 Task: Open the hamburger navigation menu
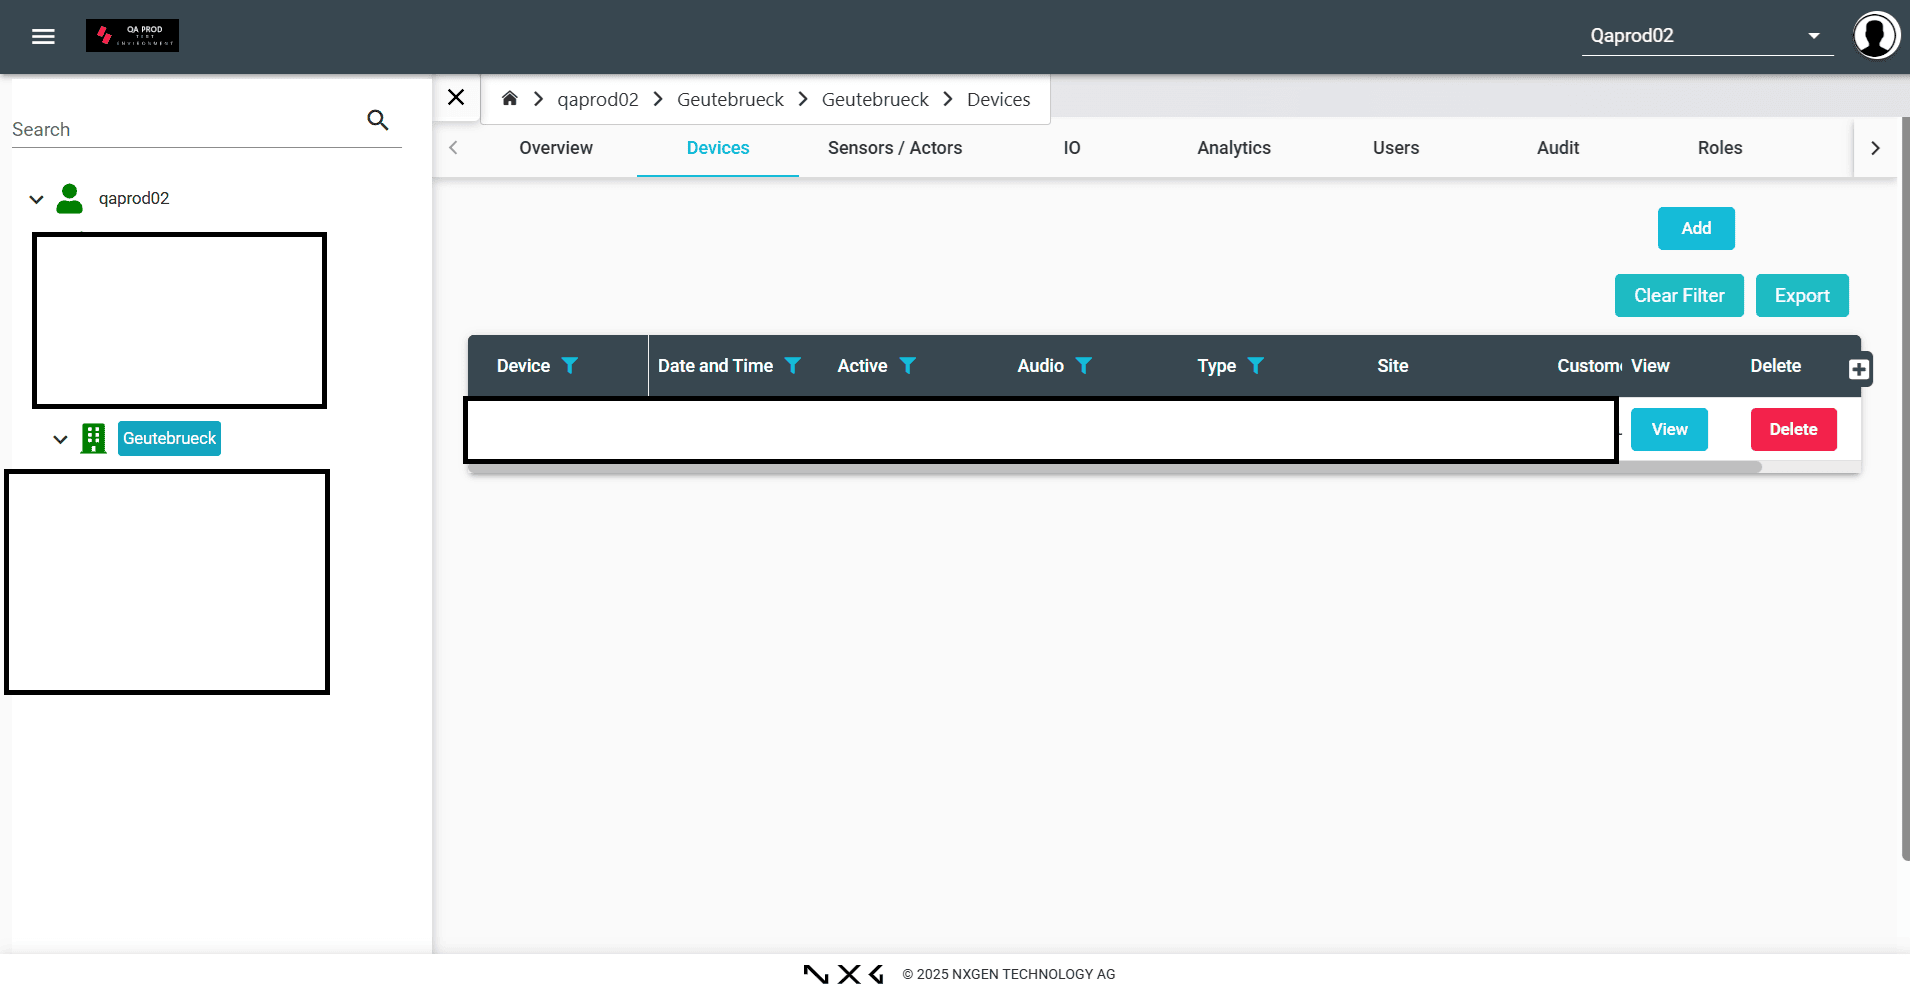coord(43,37)
